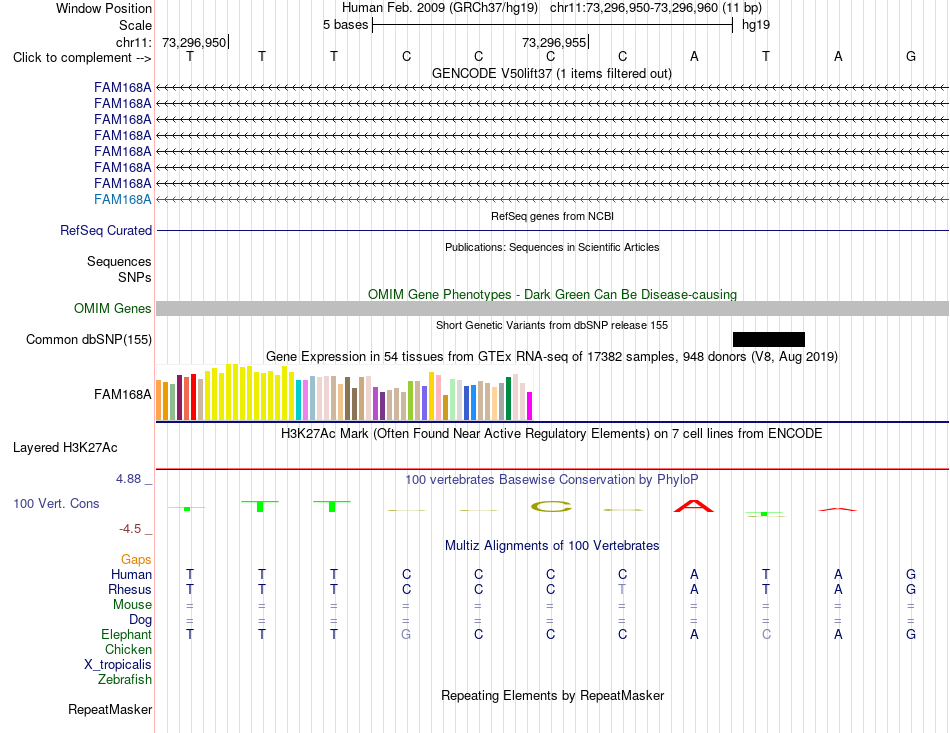Image resolution: width=950 pixels, height=733 pixels.
Task: Click 'Click to complement -->' link
Action: click(82, 58)
